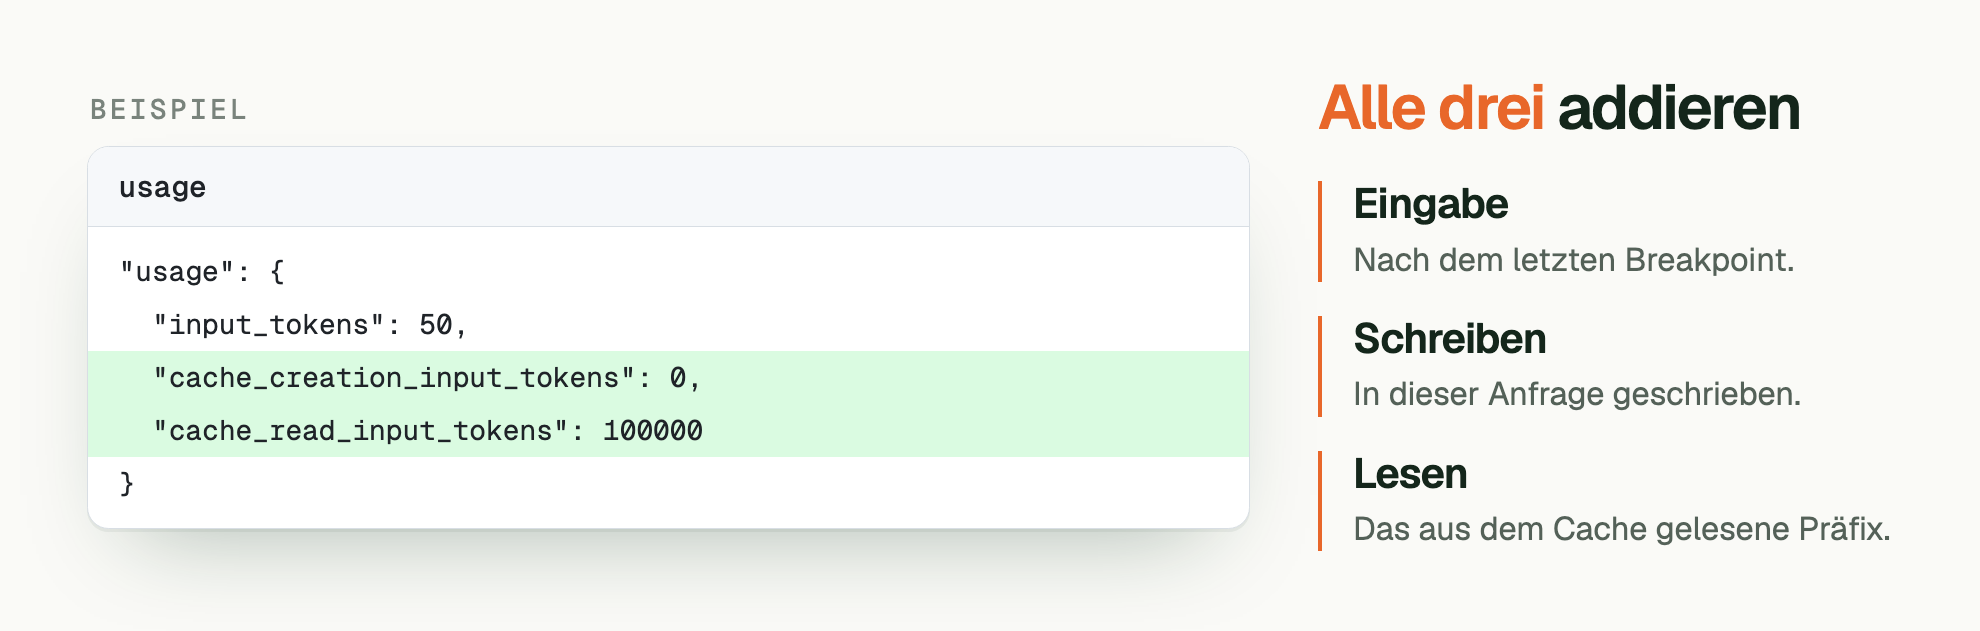This screenshot has height=631, width=1980.
Task: Click the closing brace of the usage block
Action: [127, 484]
